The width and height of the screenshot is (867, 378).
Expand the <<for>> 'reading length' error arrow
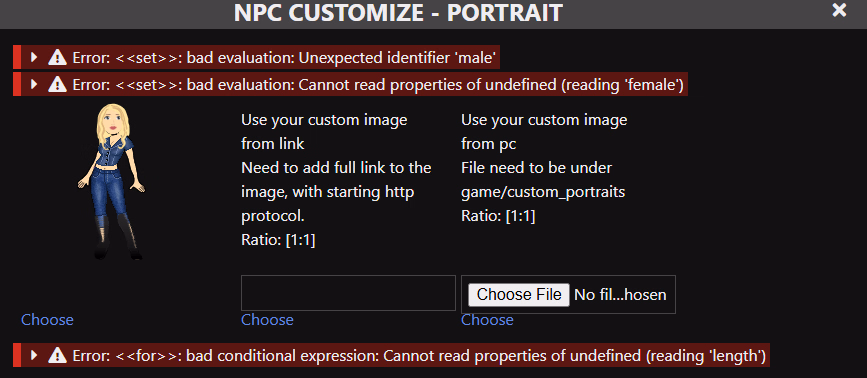(x=34, y=355)
